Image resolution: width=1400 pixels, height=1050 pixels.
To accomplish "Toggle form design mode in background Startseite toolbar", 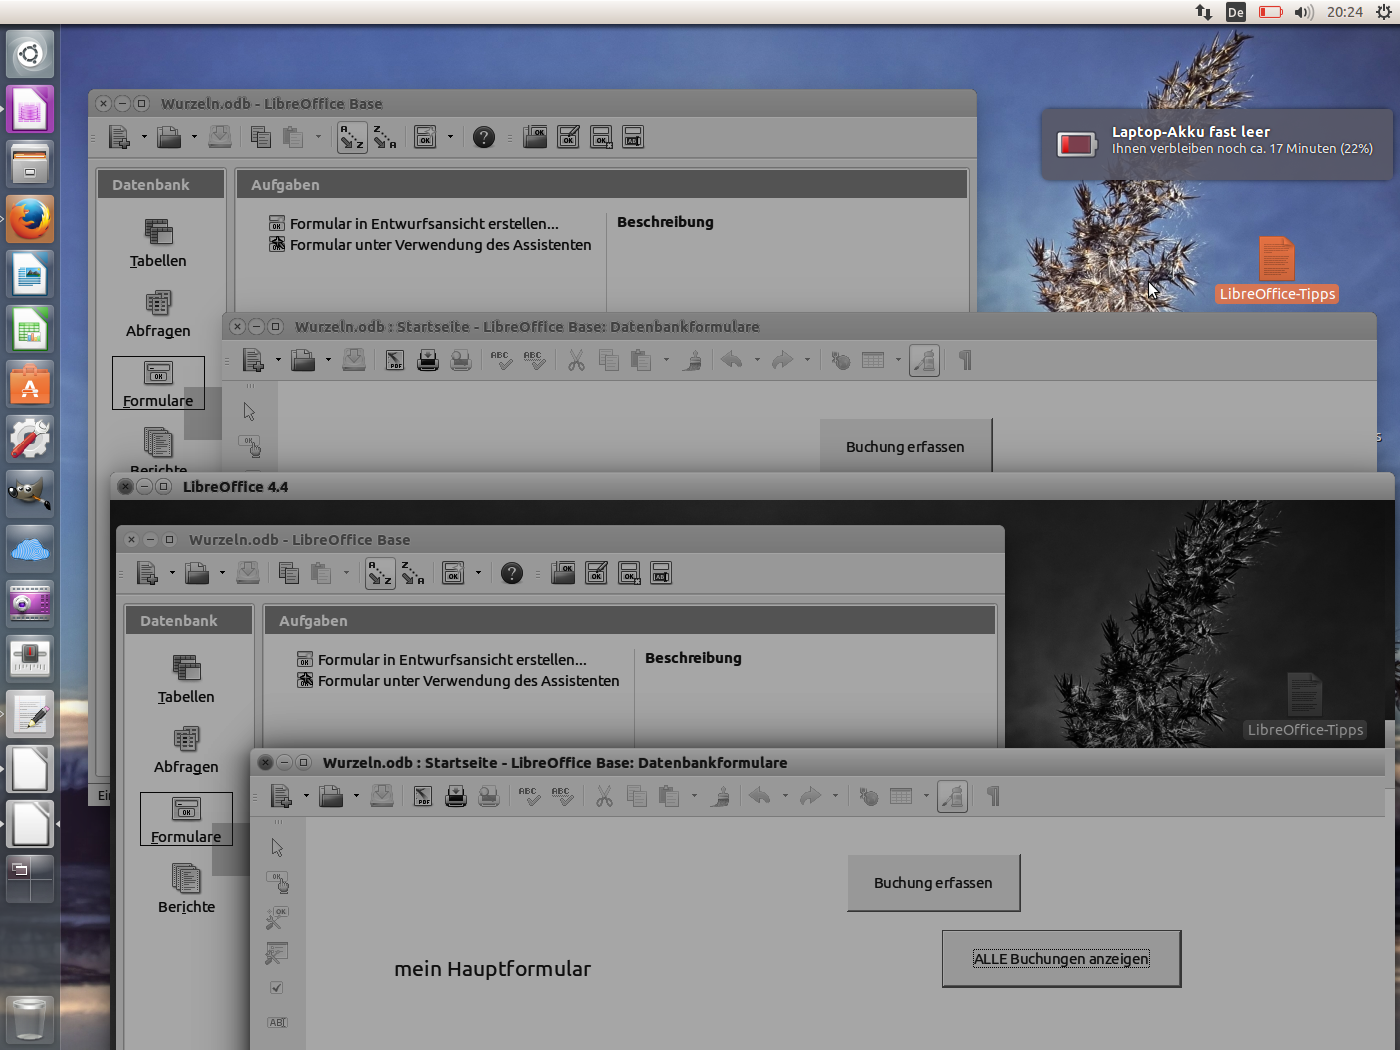I will 924,360.
